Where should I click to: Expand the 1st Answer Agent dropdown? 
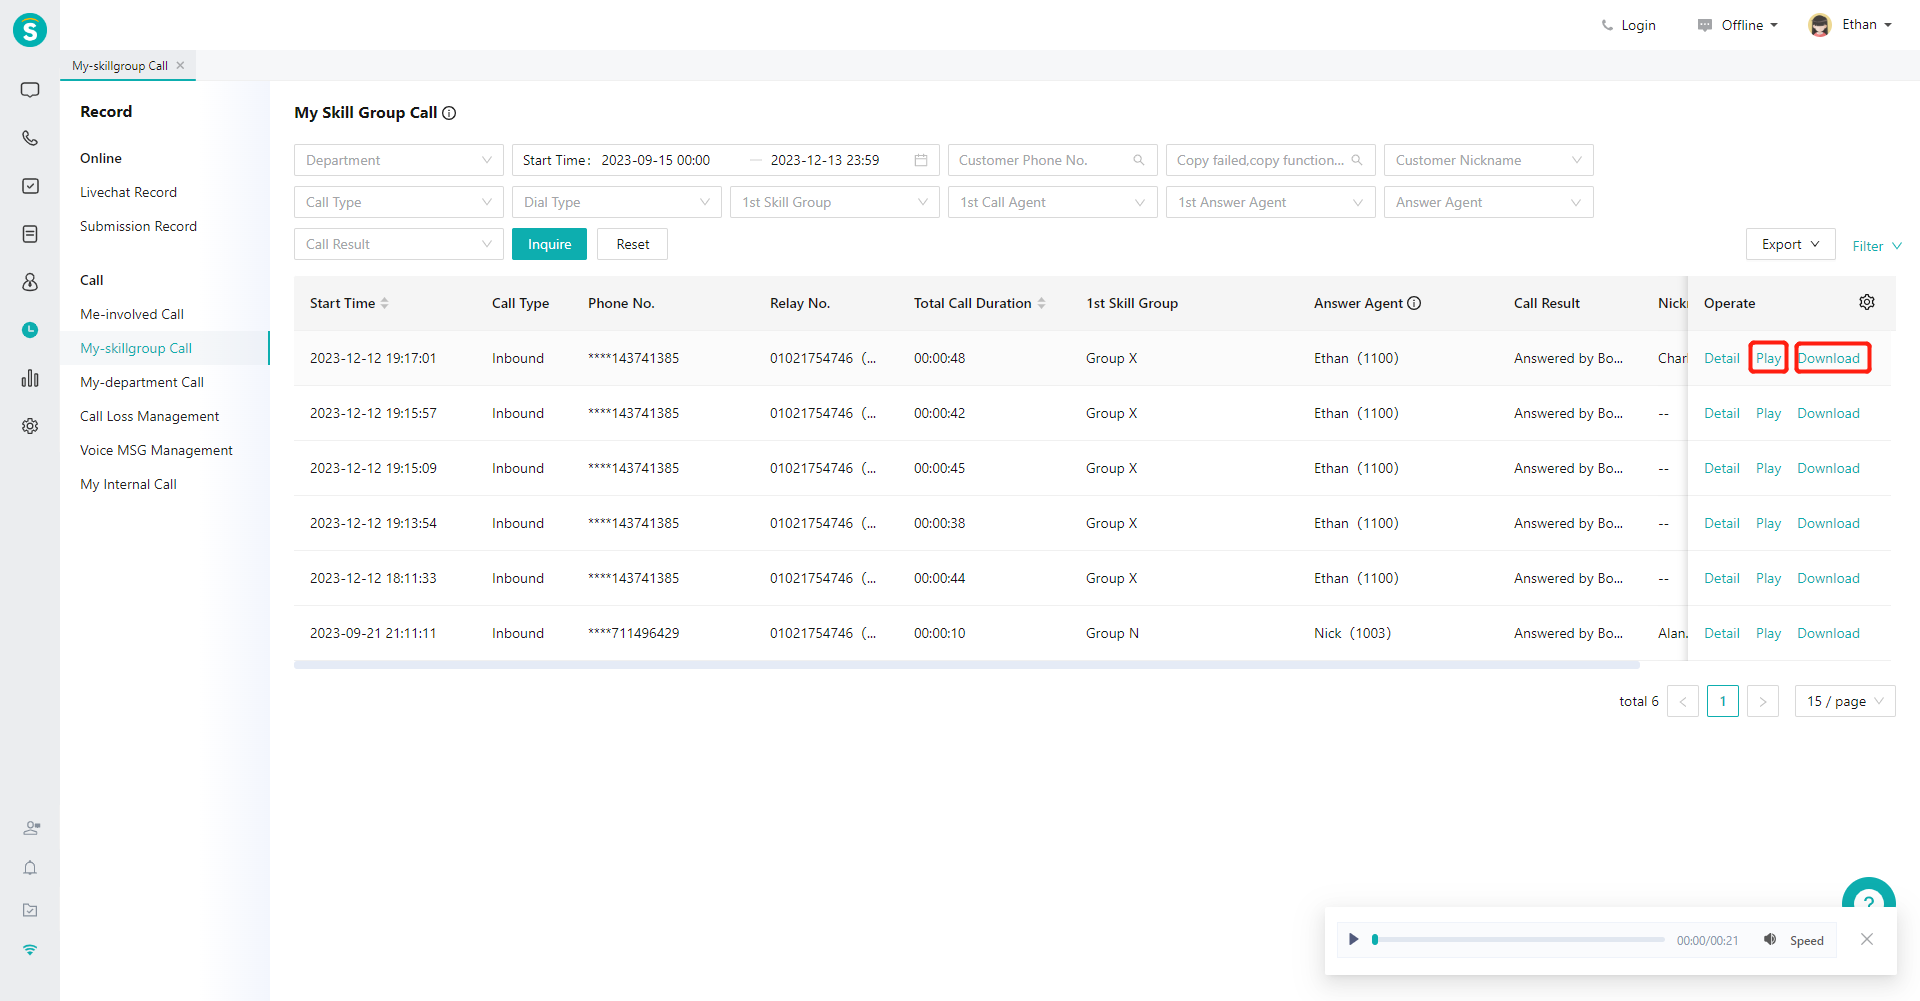point(1270,202)
